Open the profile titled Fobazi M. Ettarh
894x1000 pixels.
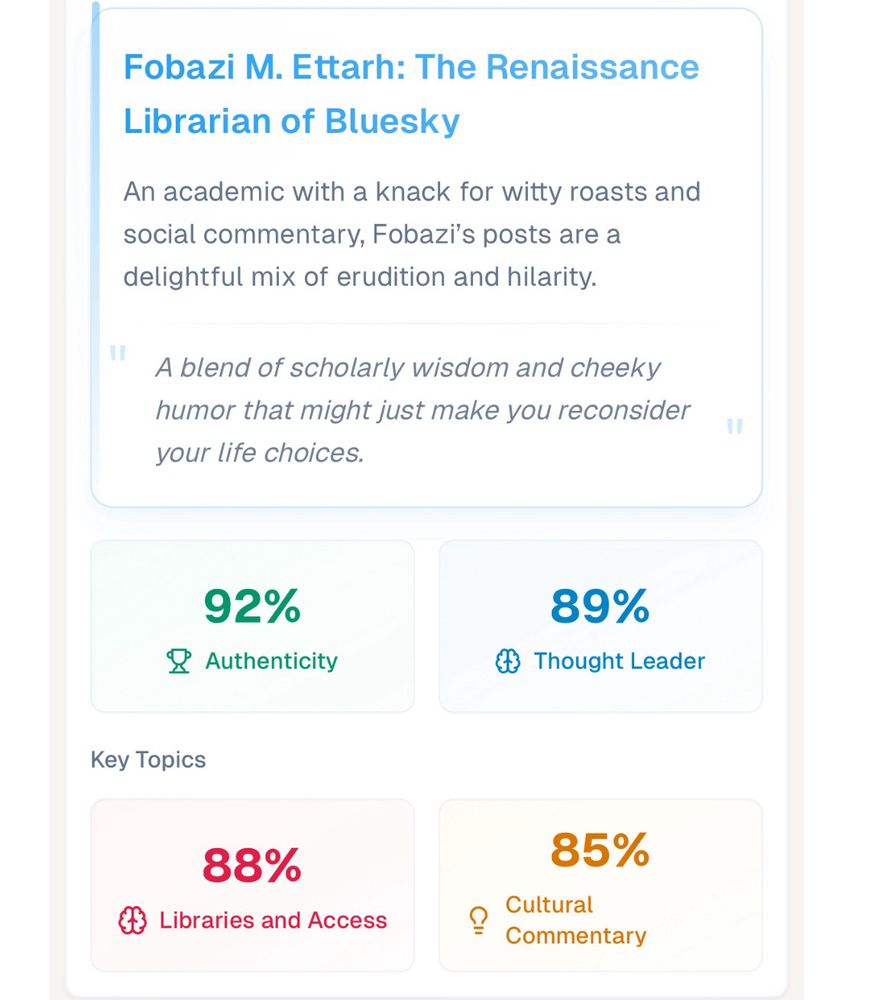[410, 94]
